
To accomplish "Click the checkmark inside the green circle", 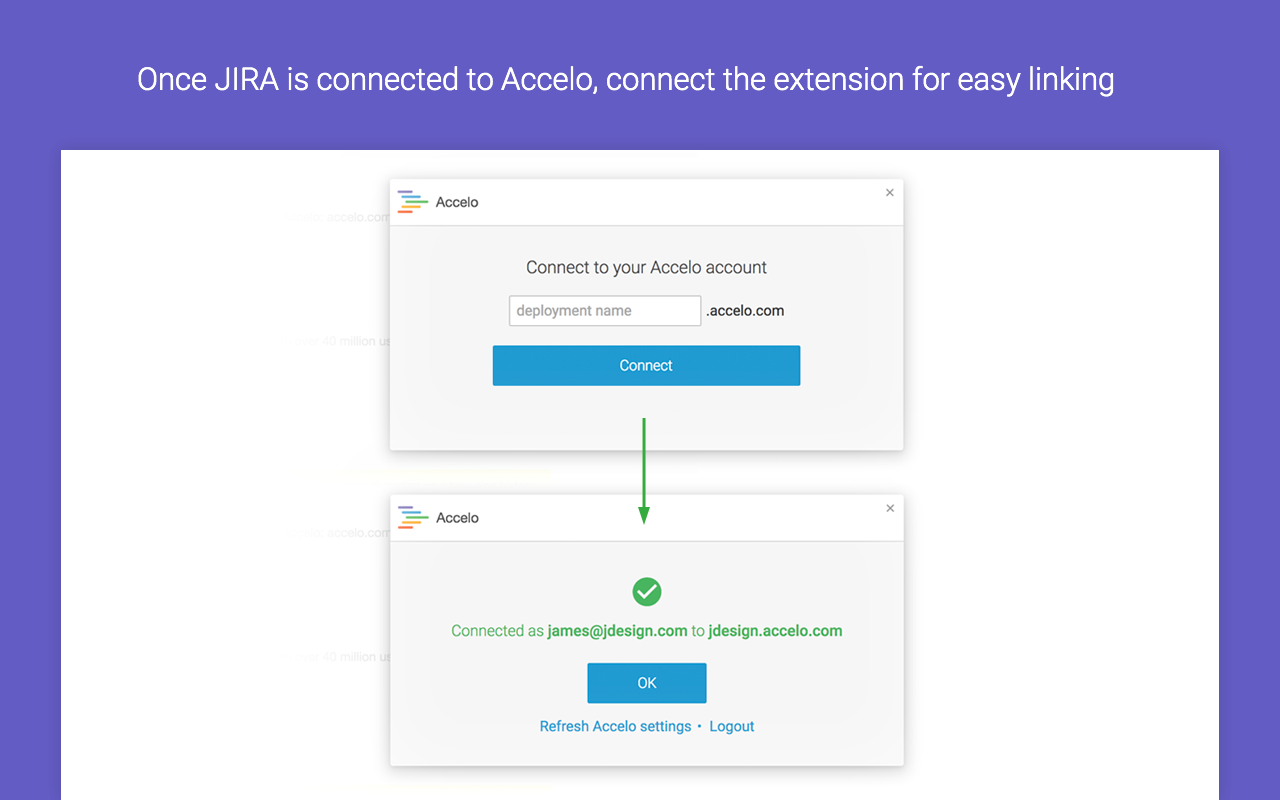I will (646, 592).
